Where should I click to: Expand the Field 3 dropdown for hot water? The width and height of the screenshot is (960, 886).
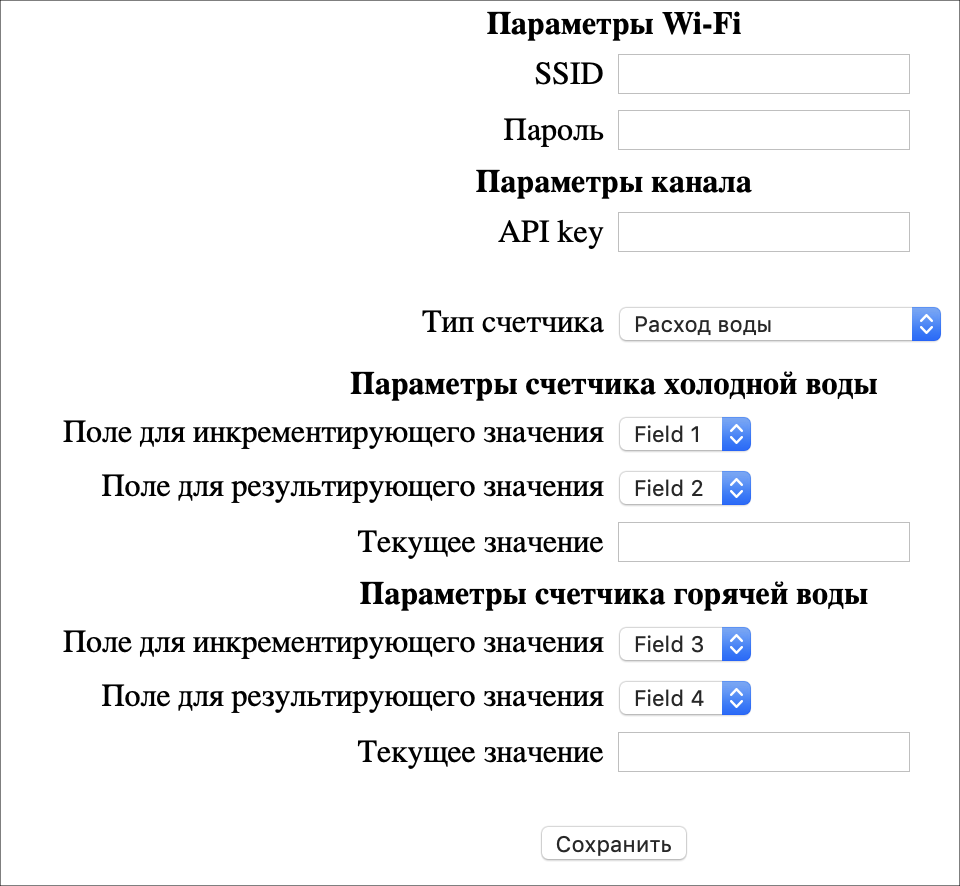point(685,644)
